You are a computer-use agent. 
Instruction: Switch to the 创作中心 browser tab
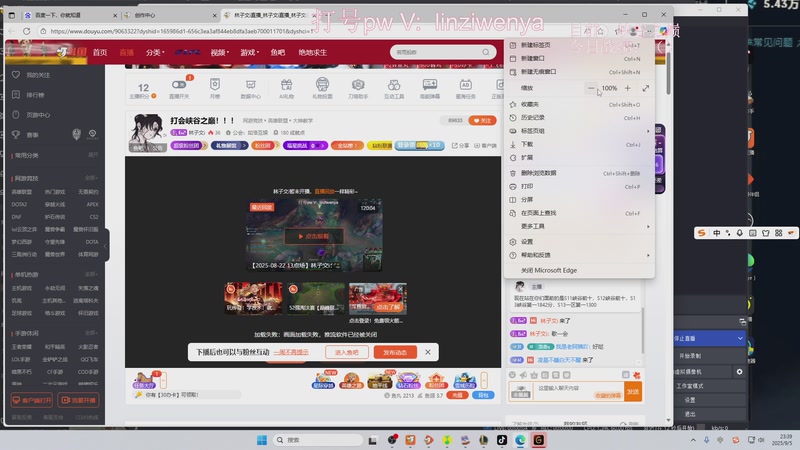tap(171, 15)
